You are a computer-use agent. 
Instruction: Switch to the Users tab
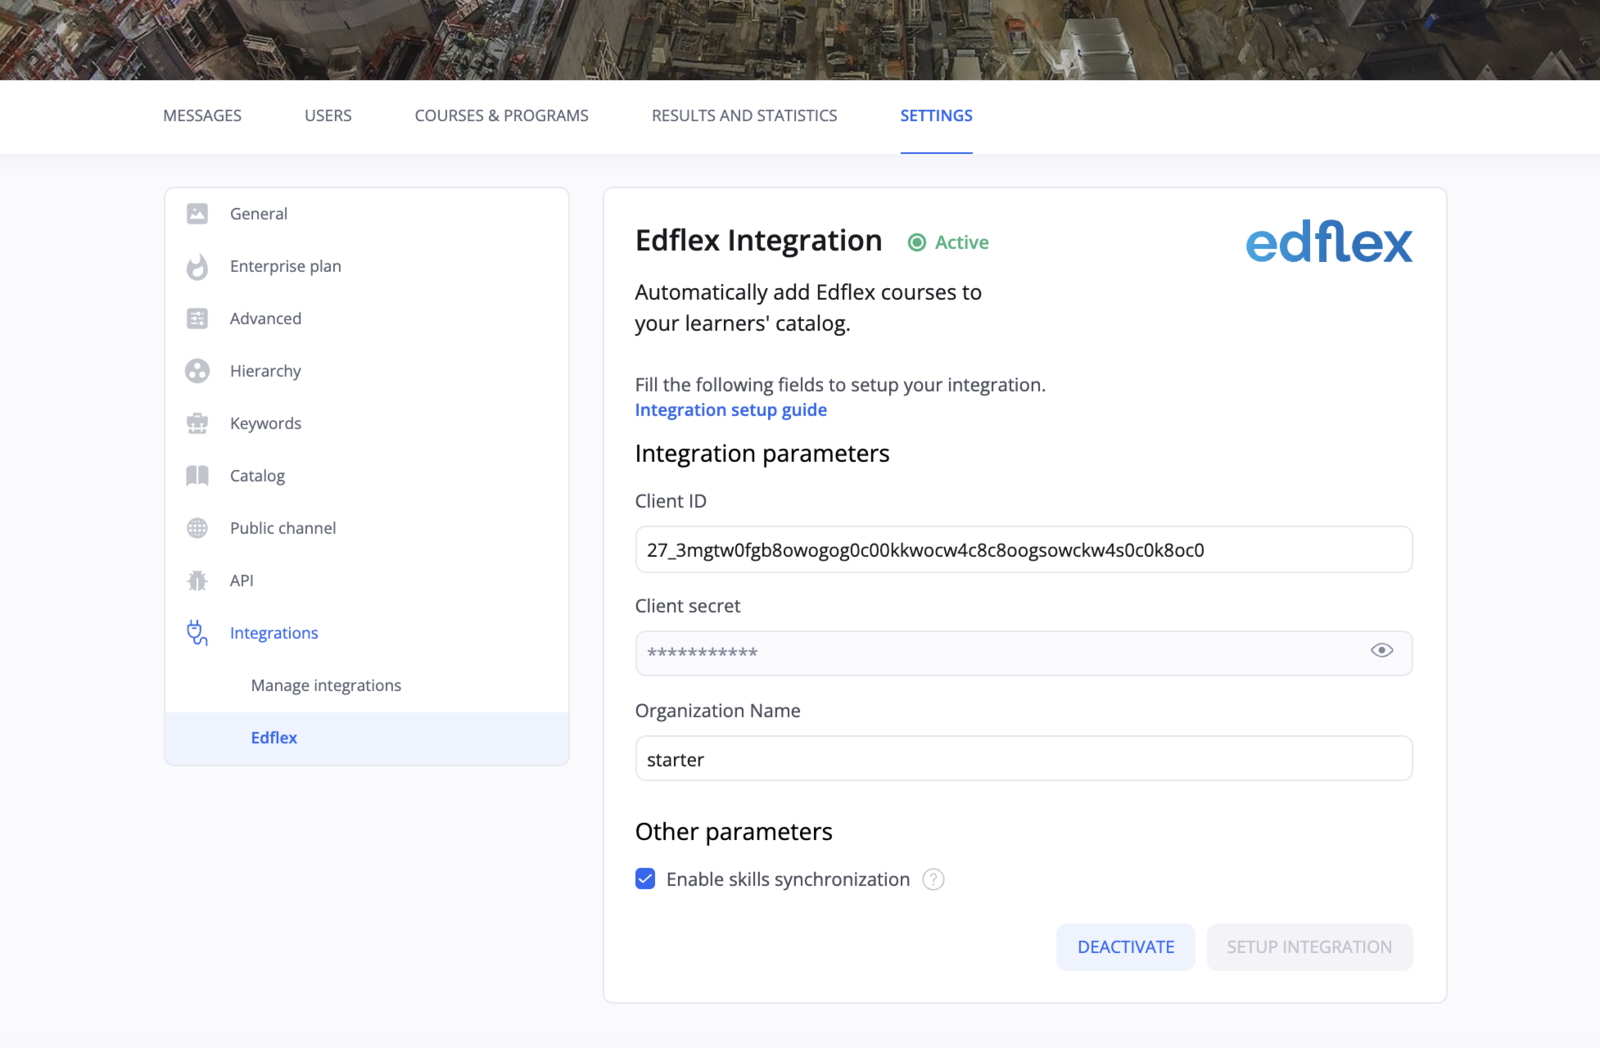328,116
